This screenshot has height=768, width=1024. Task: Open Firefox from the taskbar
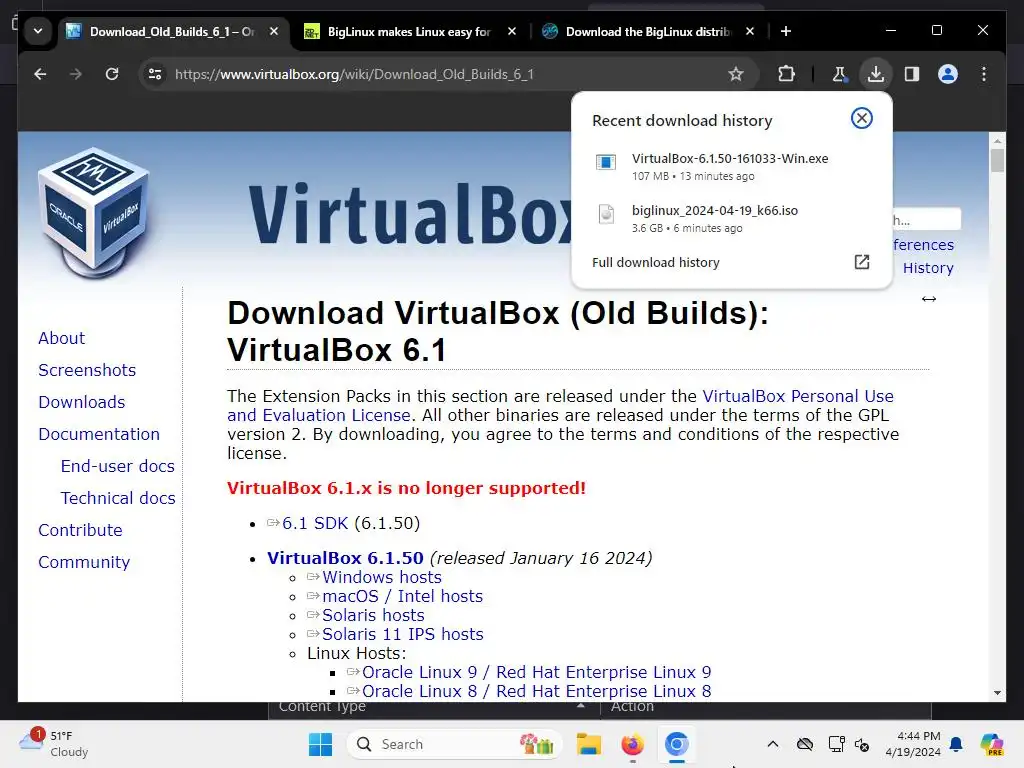tap(632, 744)
